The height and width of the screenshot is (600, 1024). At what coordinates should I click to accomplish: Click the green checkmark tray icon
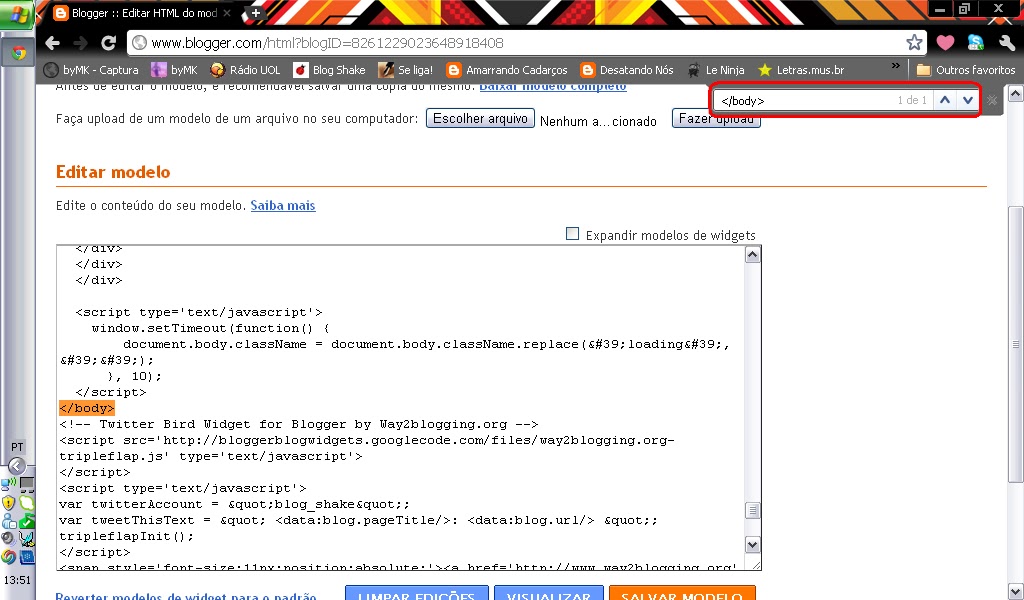27,520
